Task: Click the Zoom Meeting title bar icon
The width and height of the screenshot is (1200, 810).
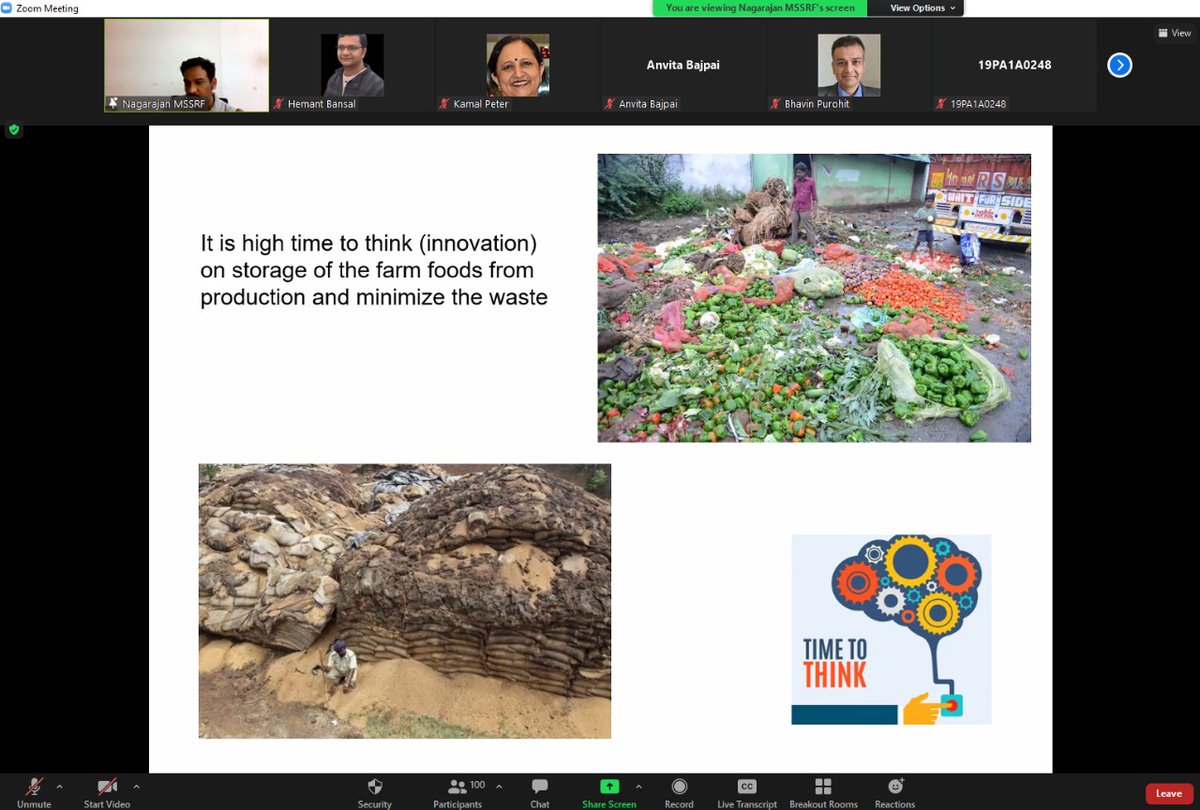Action: [7, 8]
